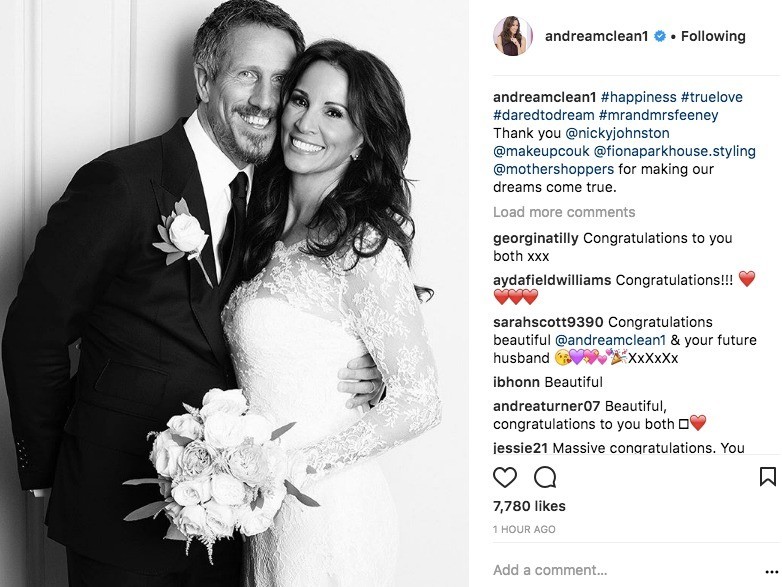The image size is (782, 587).
Task: Focus the Add a comment field
Action: pos(623,570)
